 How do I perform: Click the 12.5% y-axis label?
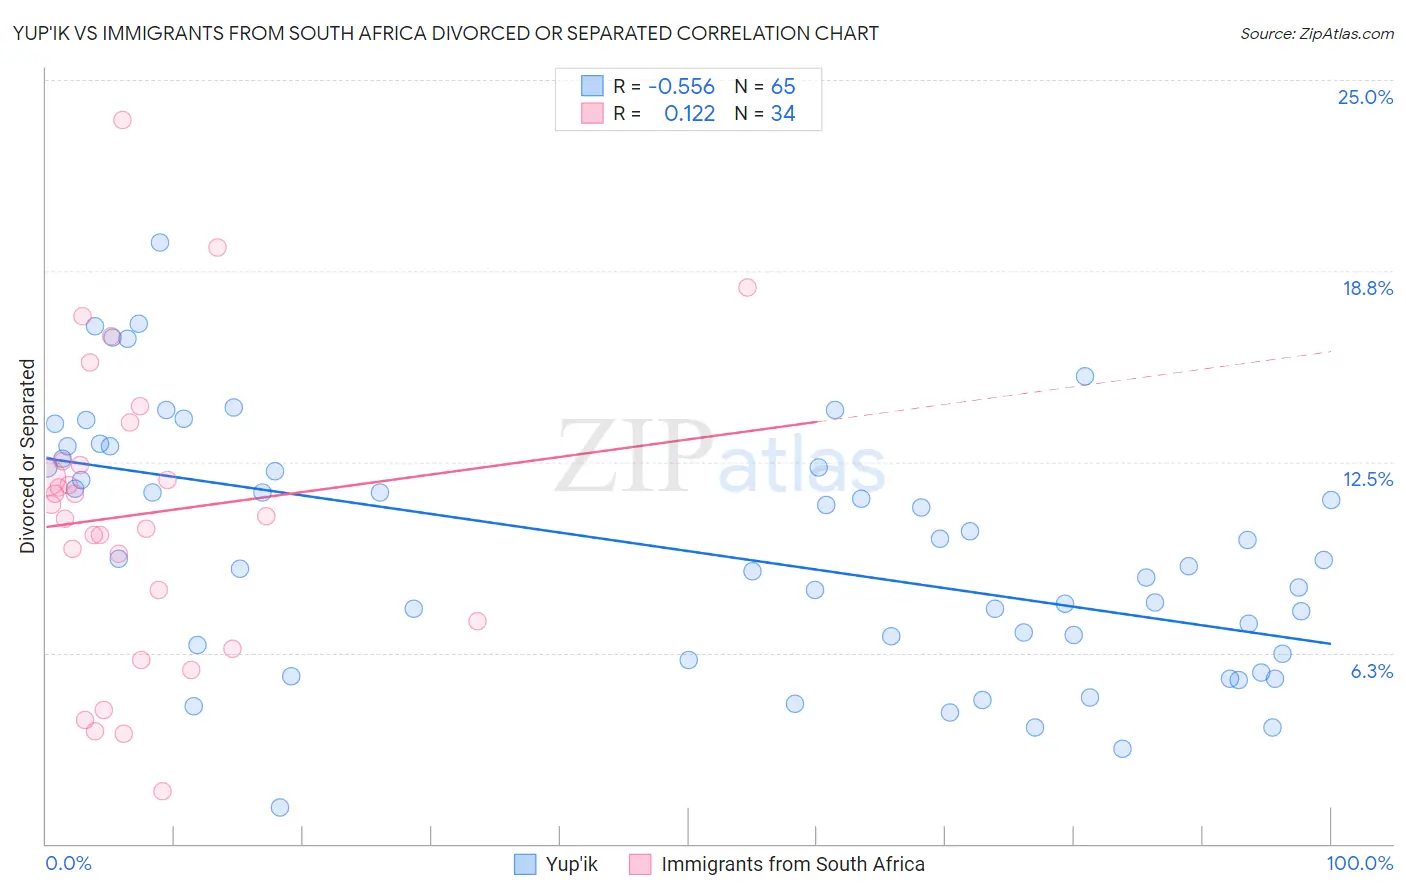pyautogui.click(x=1367, y=479)
